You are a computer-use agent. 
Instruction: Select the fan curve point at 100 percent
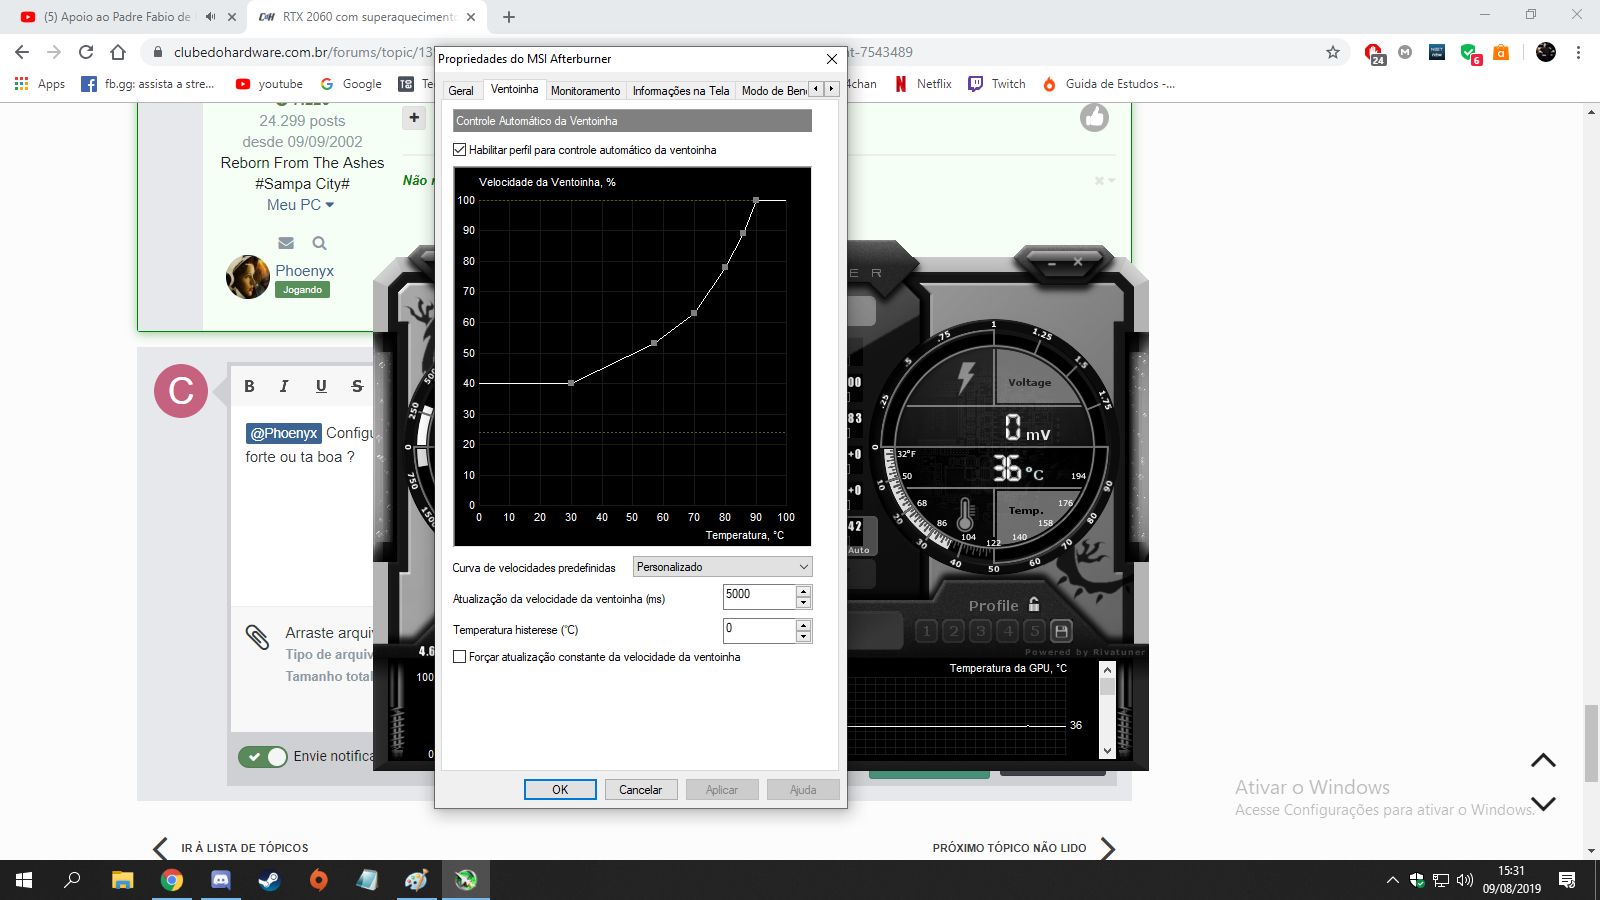click(756, 200)
